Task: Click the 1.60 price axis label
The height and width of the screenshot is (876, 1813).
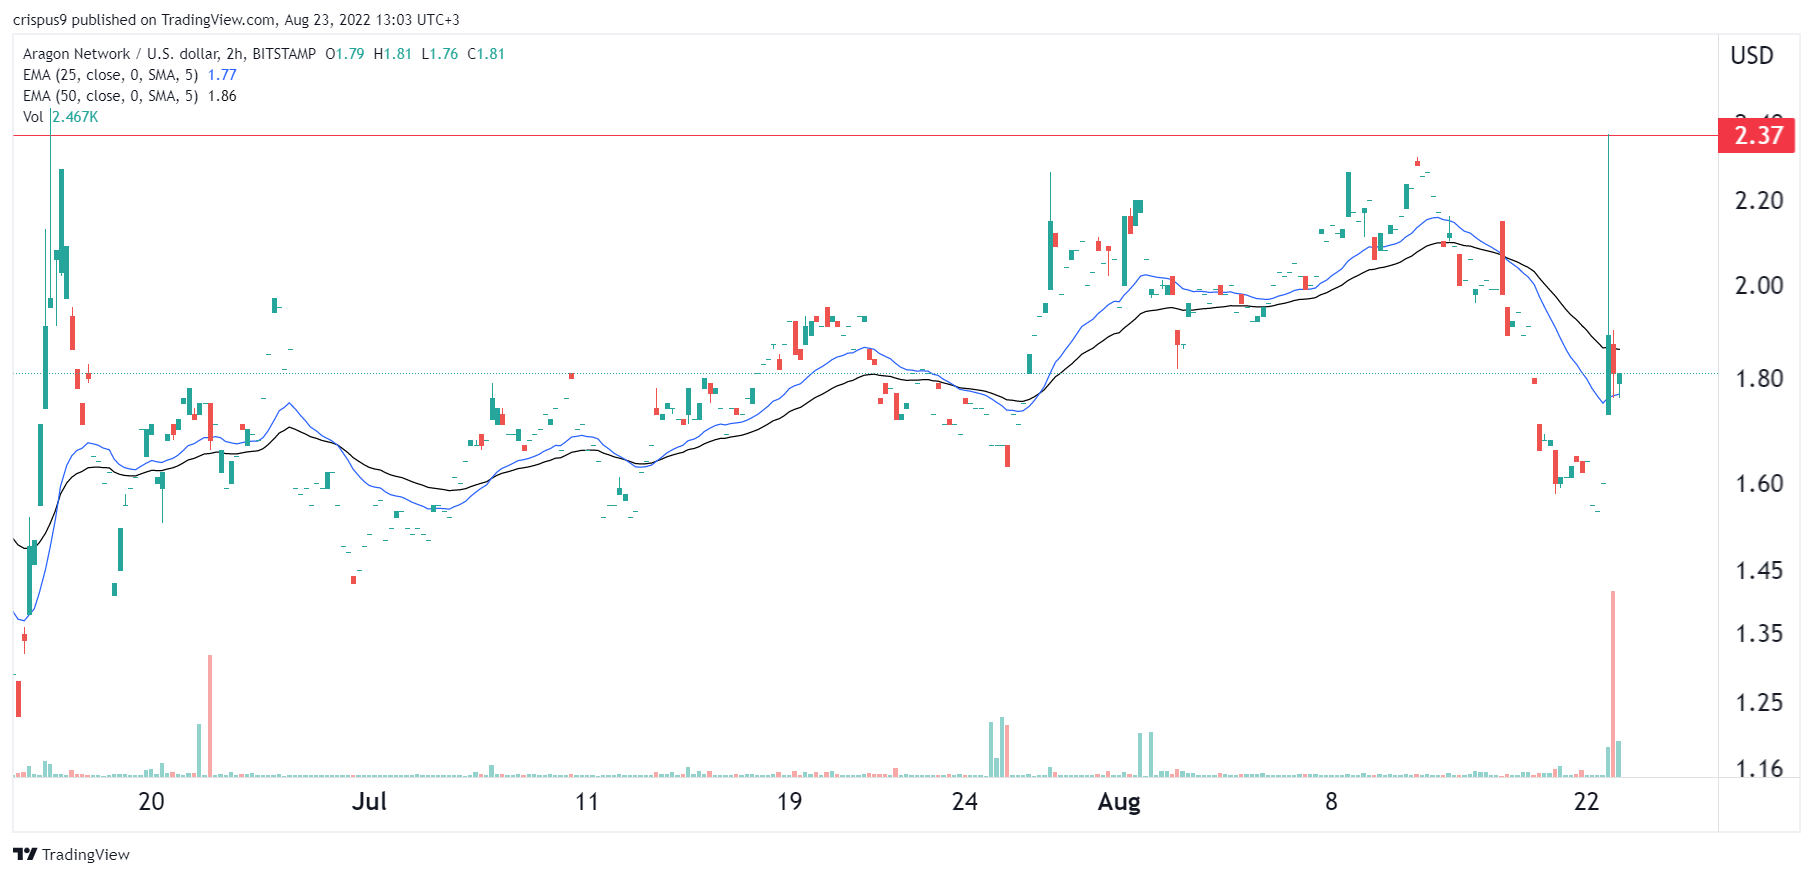Action: click(x=1758, y=484)
